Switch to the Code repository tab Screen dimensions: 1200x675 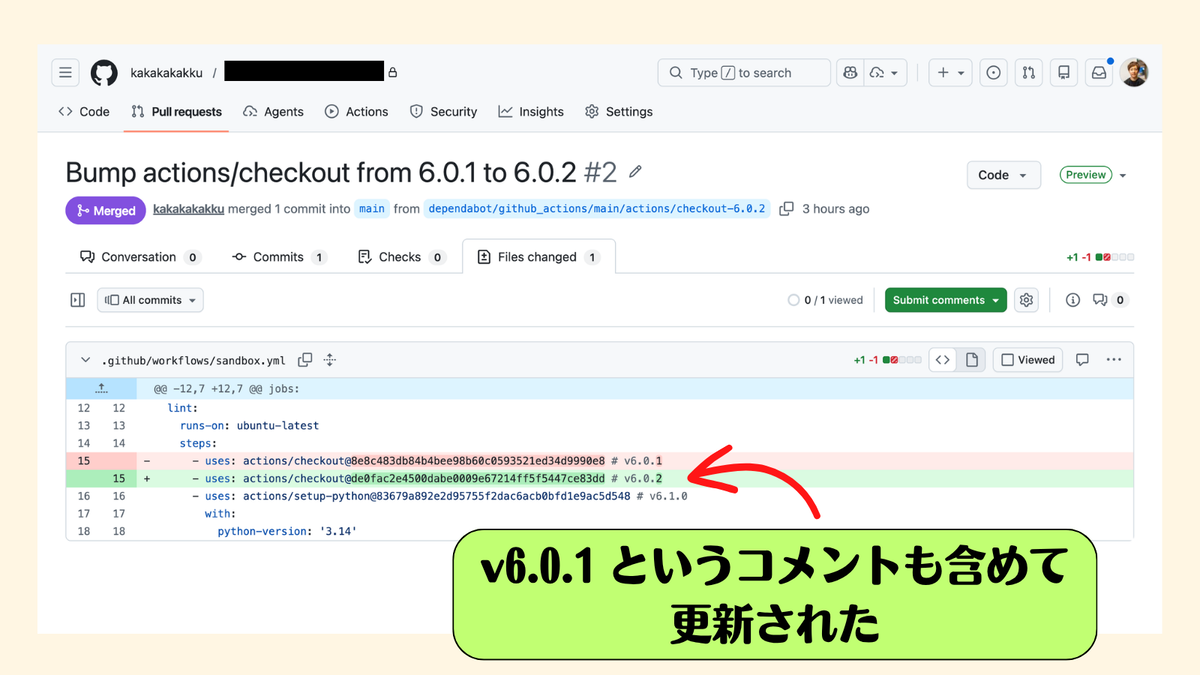pyautogui.click(x=84, y=112)
